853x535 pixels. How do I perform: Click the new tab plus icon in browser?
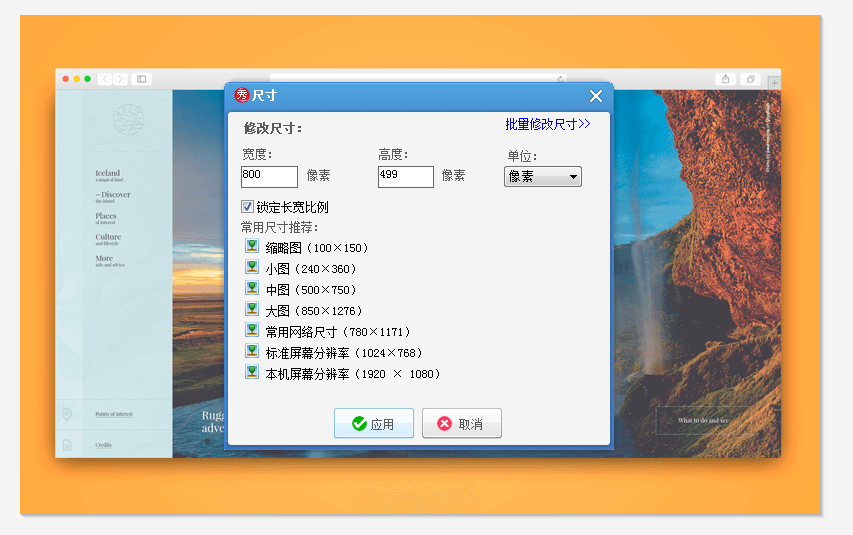tap(774, 83)
